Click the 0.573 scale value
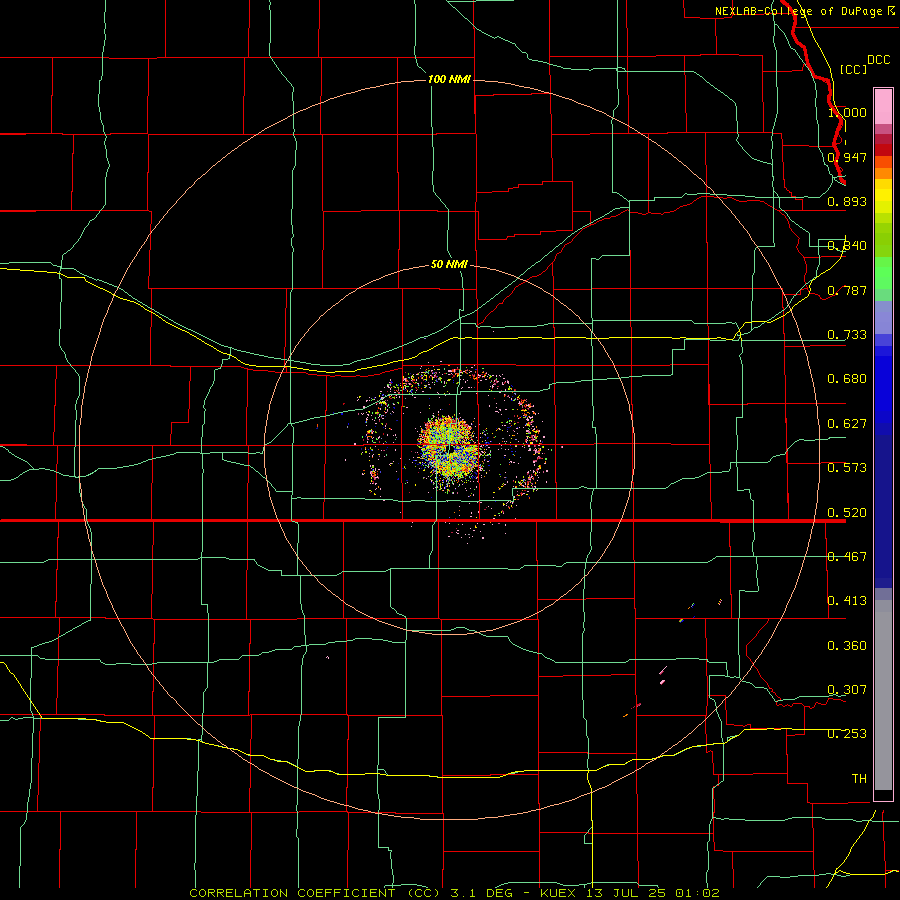The height and width of the screenshot is (900, 900). 847,468
